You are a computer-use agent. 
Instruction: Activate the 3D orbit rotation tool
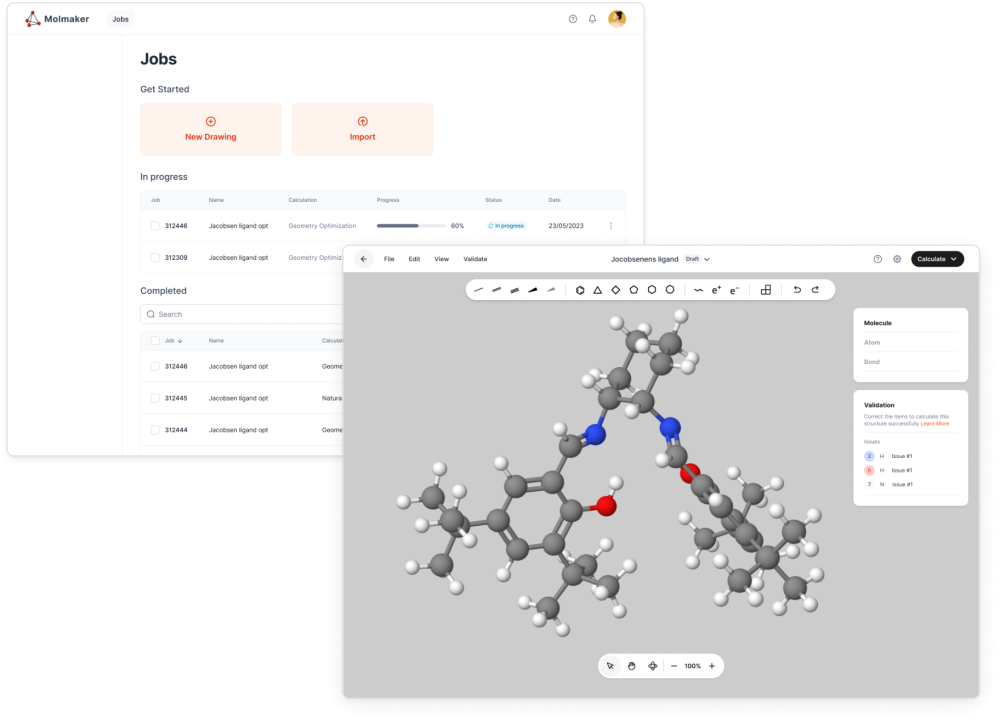[x=653, y=666]
